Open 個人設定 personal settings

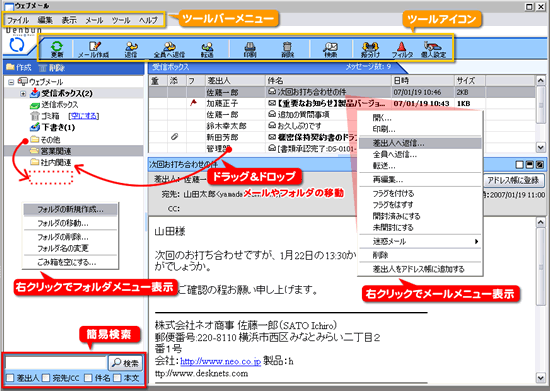coord(433,49)
